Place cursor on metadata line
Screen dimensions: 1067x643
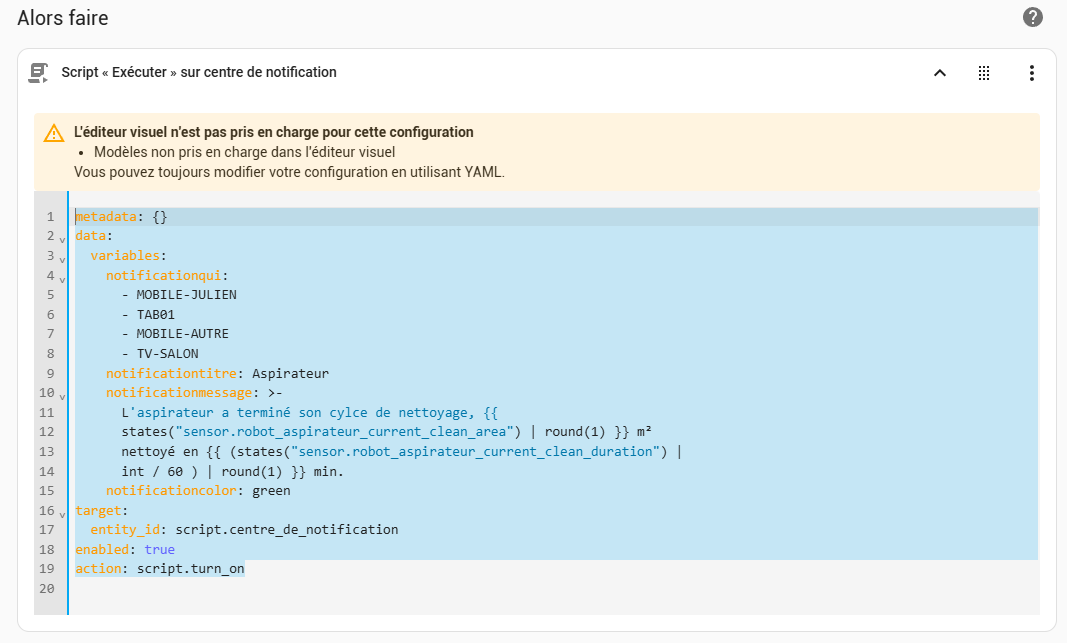[121, 216]
